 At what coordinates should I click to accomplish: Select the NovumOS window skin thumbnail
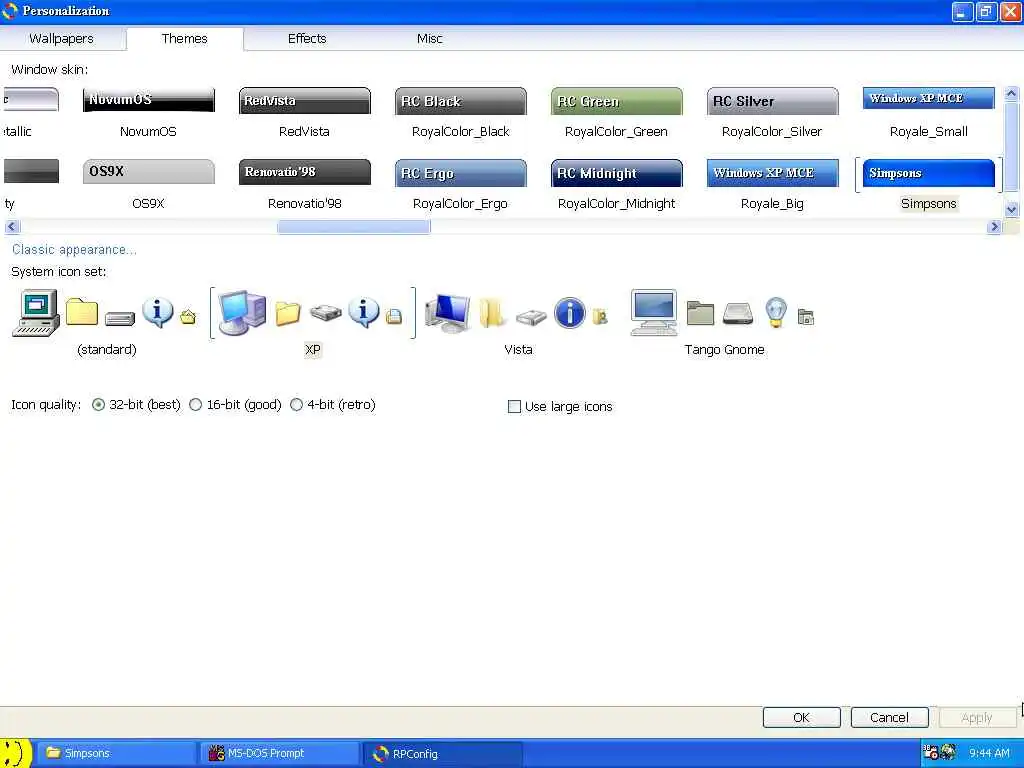[x=148, y=100]
